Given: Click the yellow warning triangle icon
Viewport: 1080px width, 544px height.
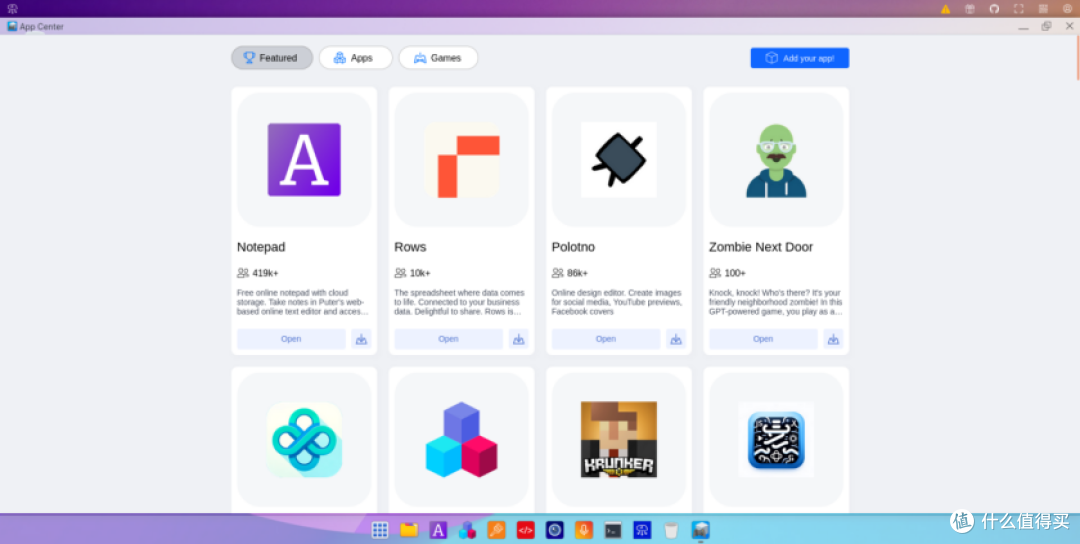Looking at the screenshot, I should click(x=946, y=9).
